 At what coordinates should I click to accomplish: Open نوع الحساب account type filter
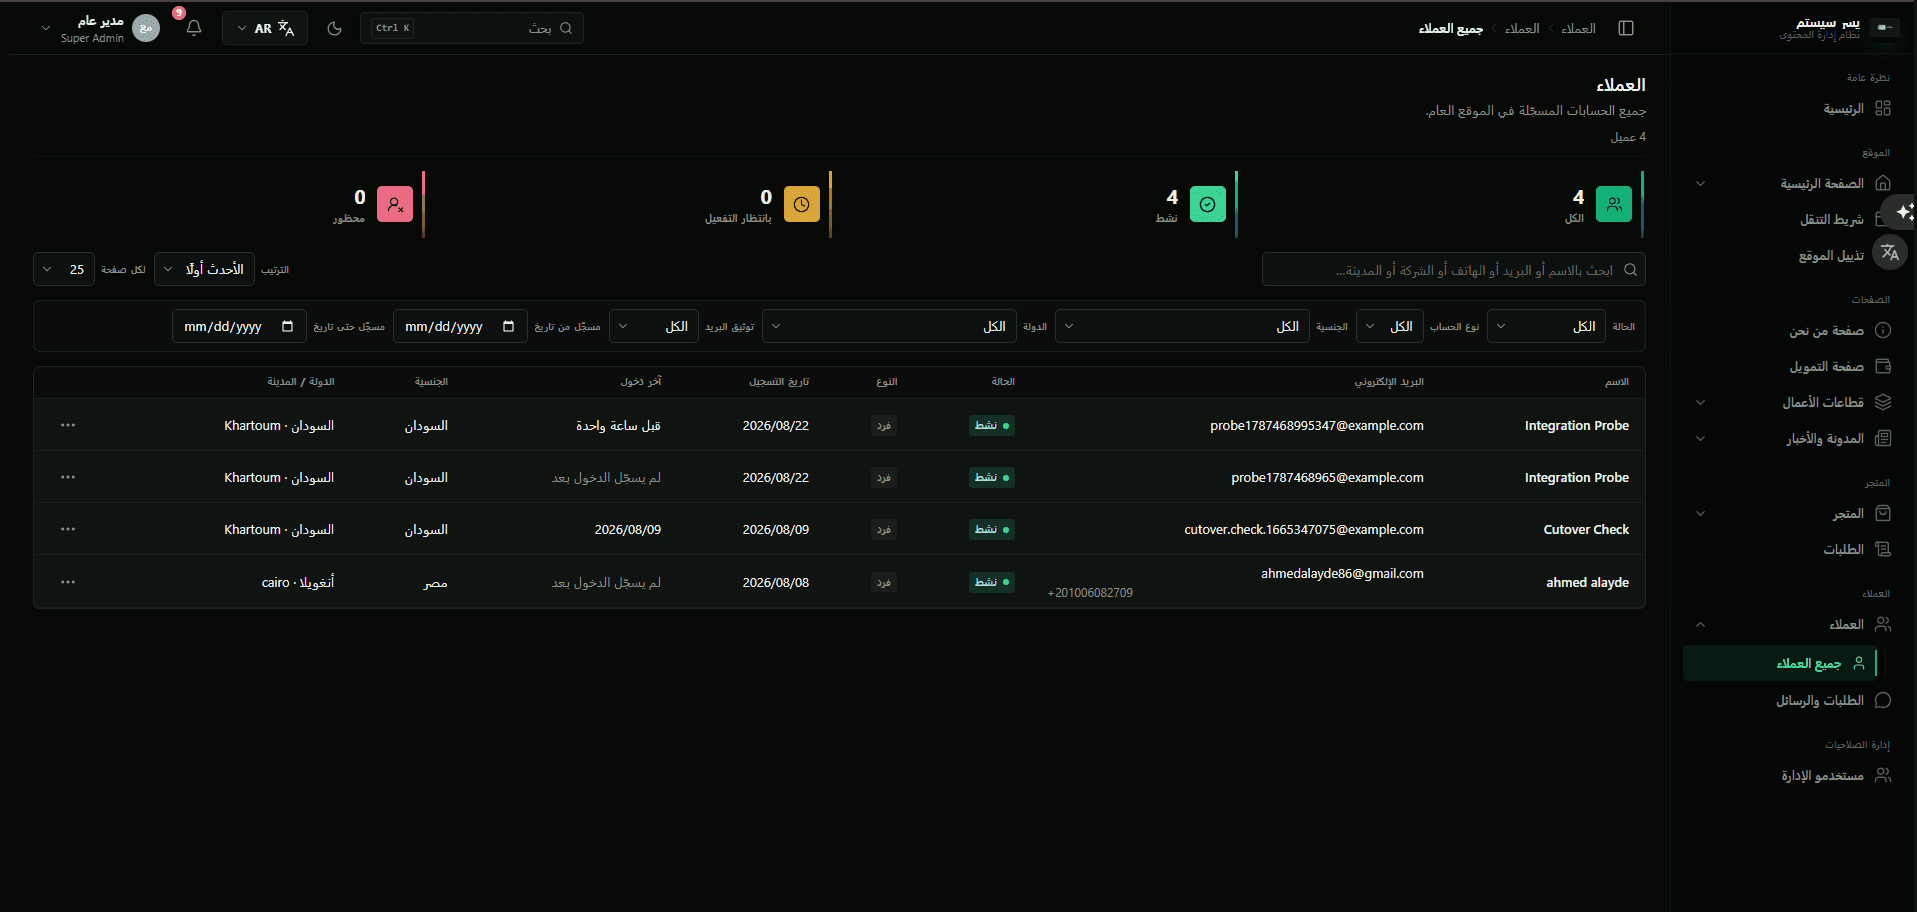1389,327
